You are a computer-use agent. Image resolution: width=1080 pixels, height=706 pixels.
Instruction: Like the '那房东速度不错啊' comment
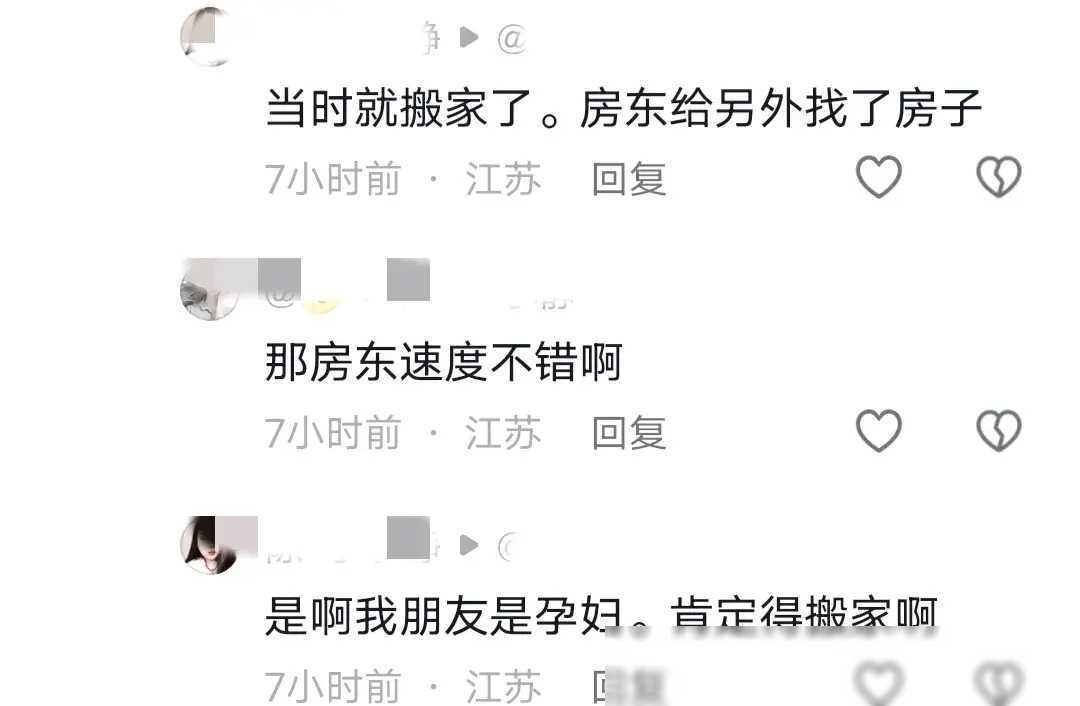[878, 431]
